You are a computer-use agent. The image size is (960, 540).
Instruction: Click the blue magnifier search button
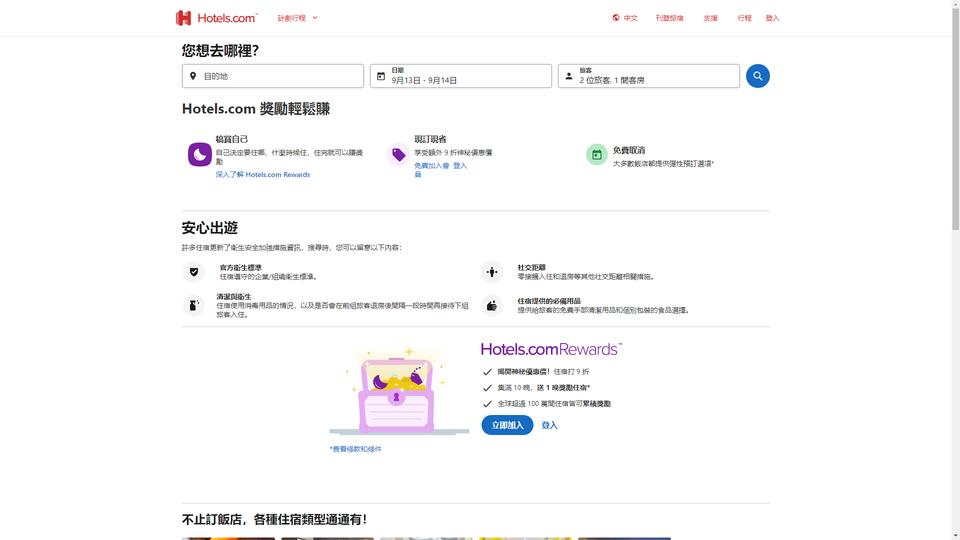pyautogui.click(x=757, y=76)
